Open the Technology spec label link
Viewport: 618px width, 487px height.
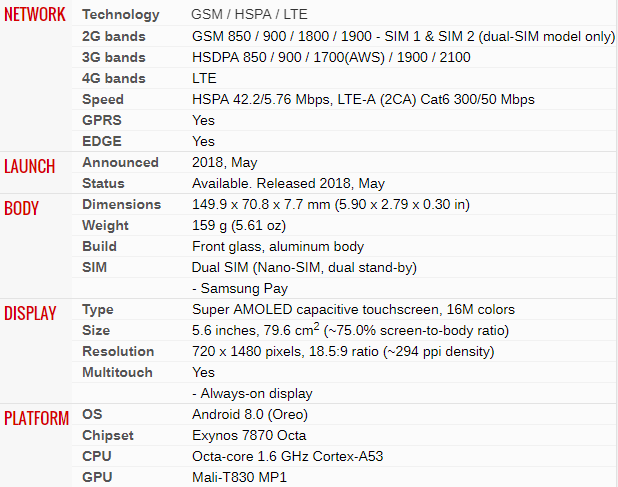(x=120, y=15)
